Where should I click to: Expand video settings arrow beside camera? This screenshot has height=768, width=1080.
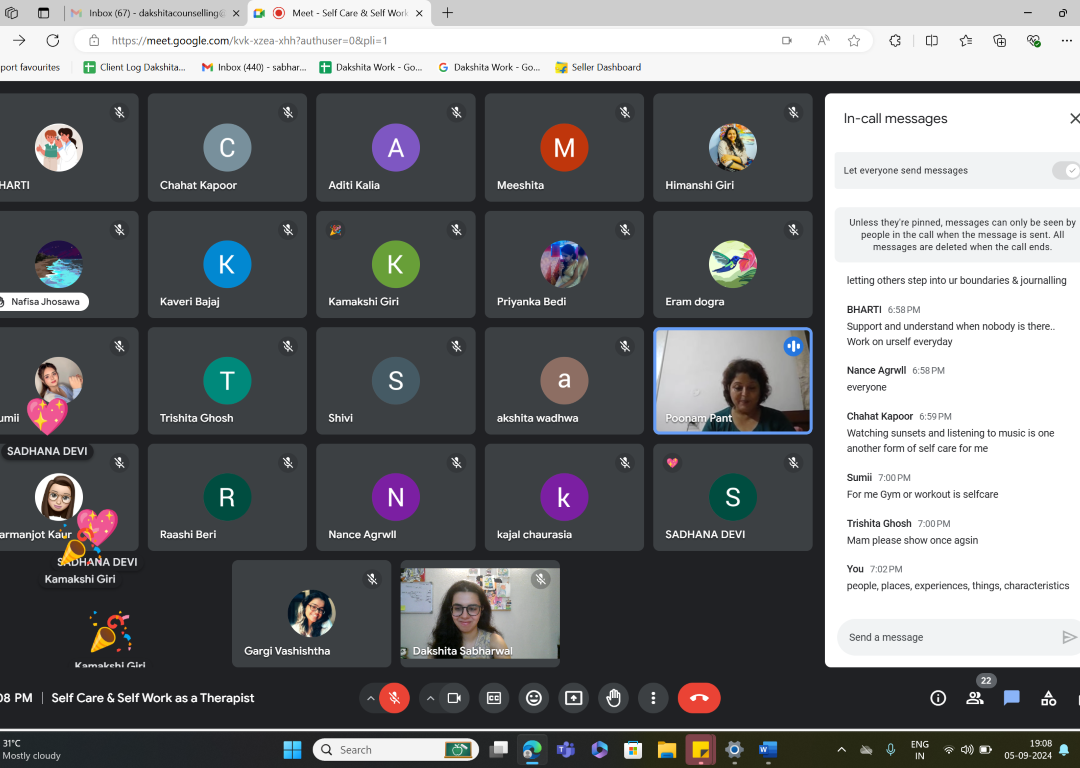[x=430, y=698]
